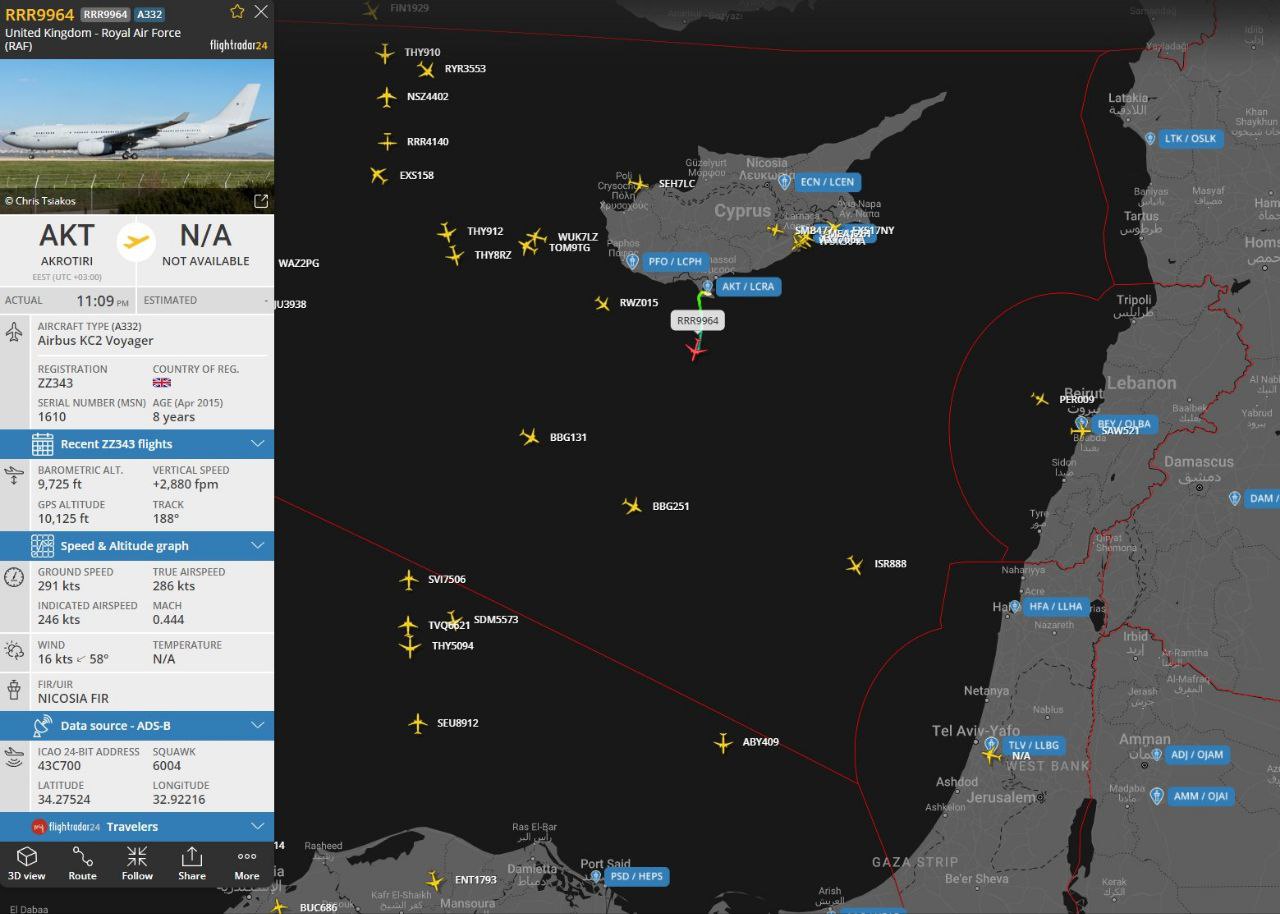Show the flight Route
This screenshot has height=914, width=1280.
[x=82, y=864]
